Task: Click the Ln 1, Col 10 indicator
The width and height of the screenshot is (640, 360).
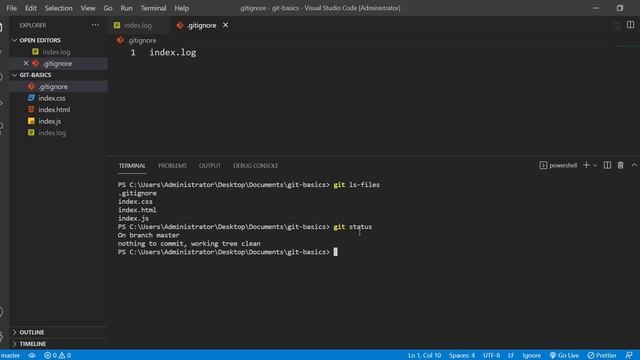Action: pyautogui.click(x=424, y=356)
